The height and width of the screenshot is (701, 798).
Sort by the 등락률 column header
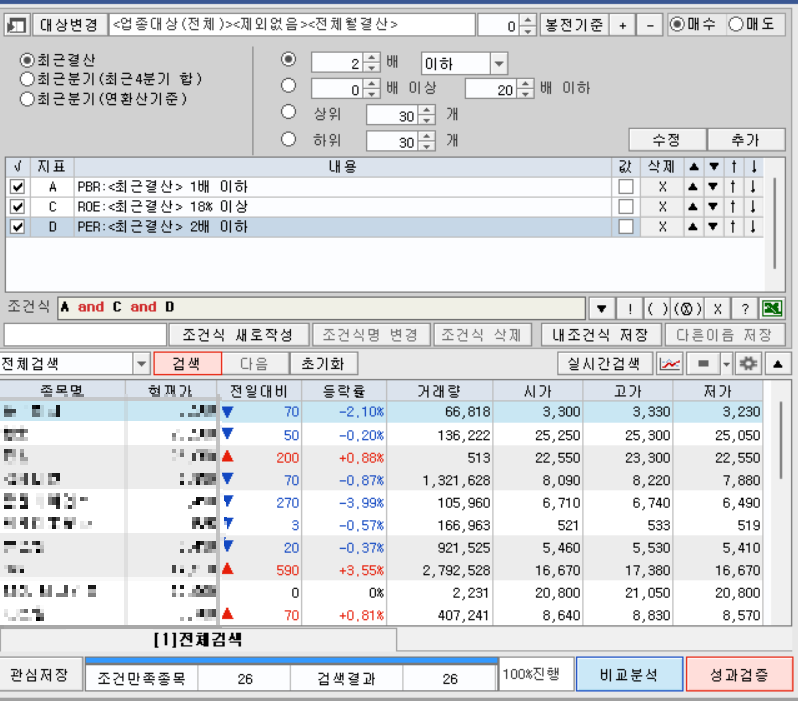(x=344, y=391)
